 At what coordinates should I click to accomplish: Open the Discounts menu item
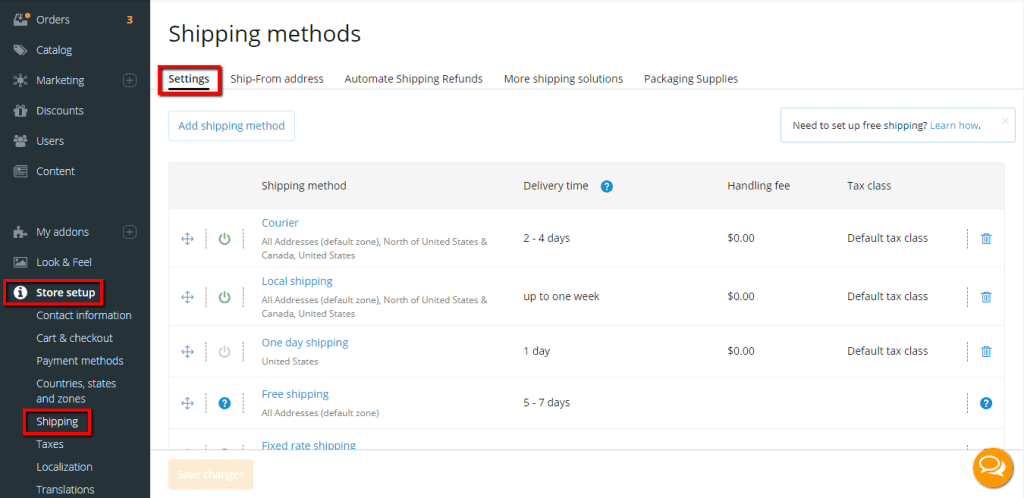click(x=60, y=111)
